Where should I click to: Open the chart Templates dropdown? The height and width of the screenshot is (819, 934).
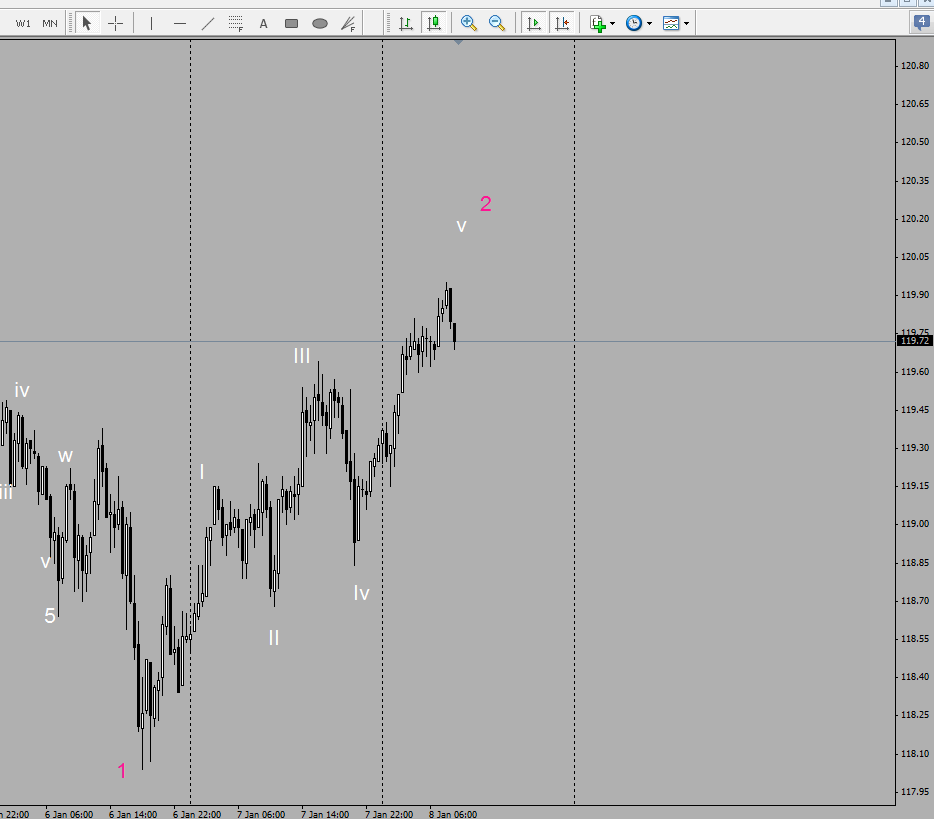tap(672, 23)
